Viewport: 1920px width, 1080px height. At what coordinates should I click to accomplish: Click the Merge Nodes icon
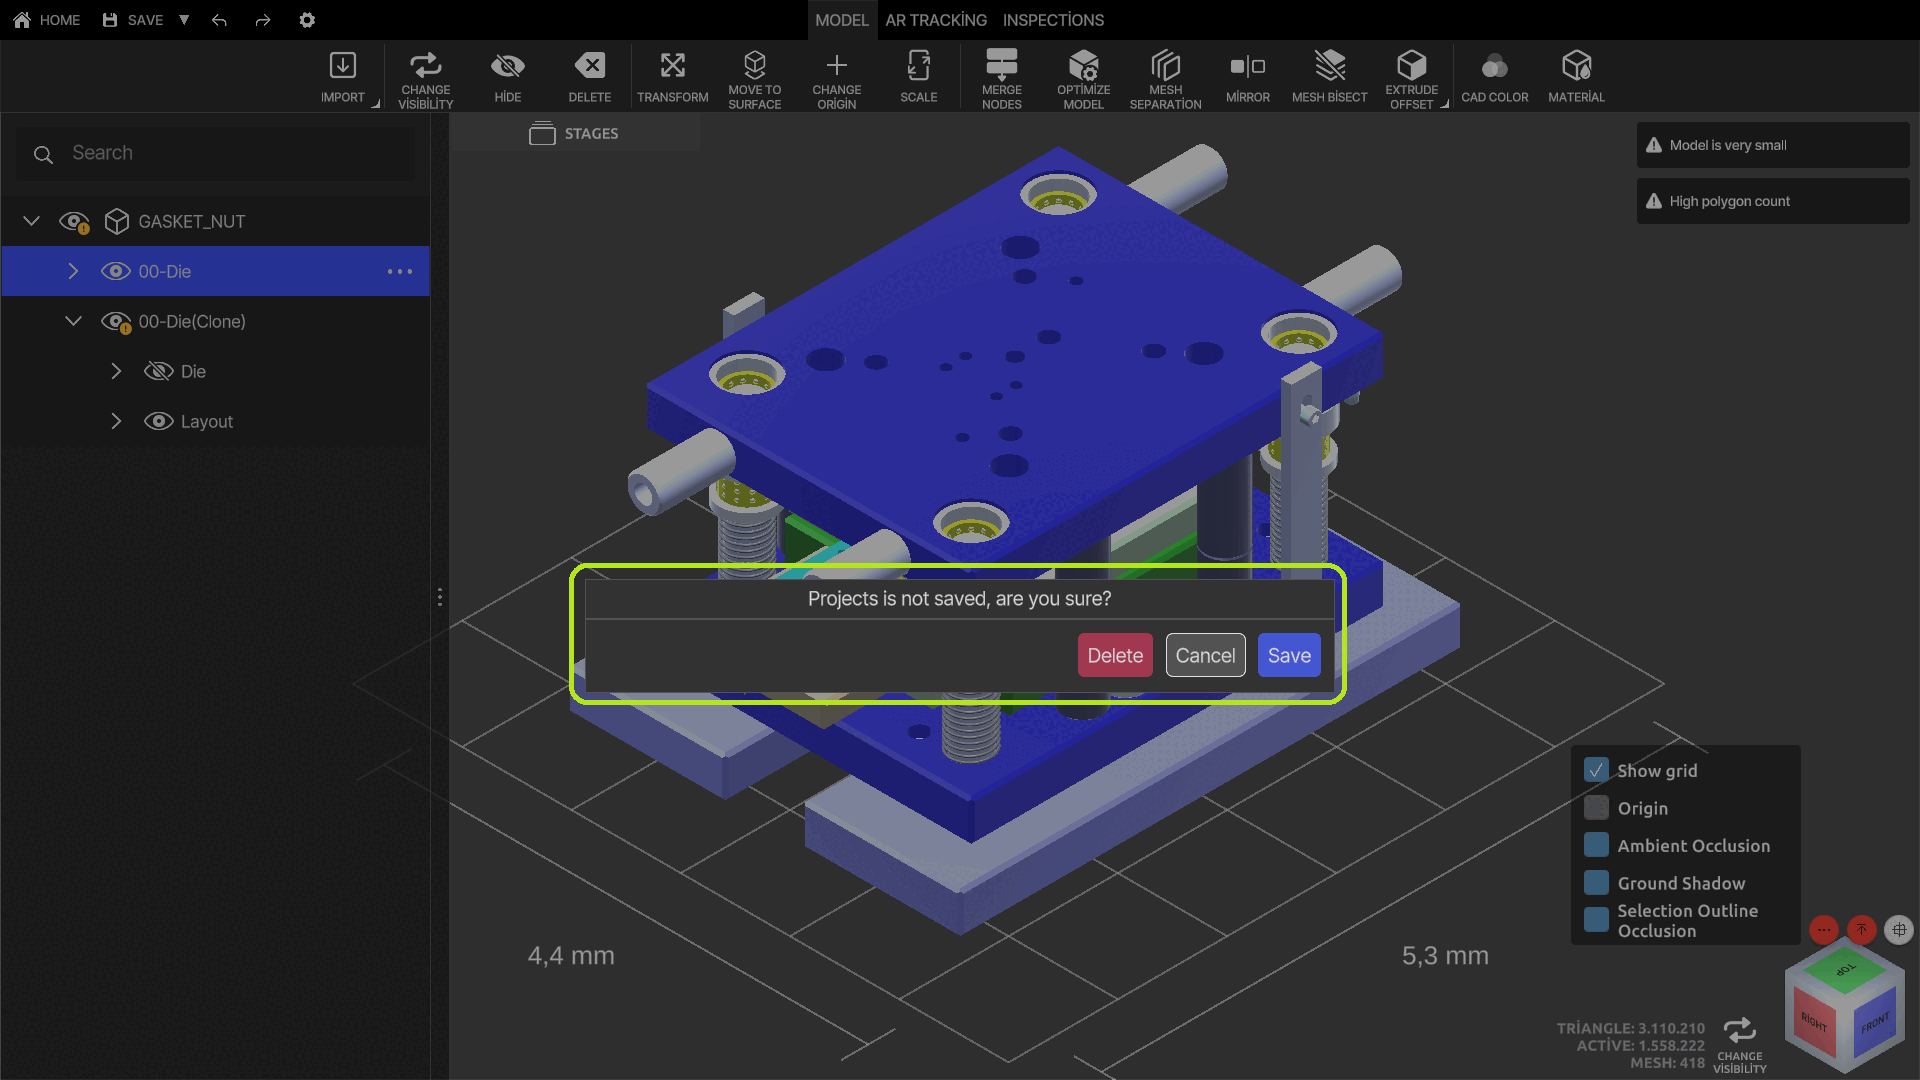(x=1002, y=66)
